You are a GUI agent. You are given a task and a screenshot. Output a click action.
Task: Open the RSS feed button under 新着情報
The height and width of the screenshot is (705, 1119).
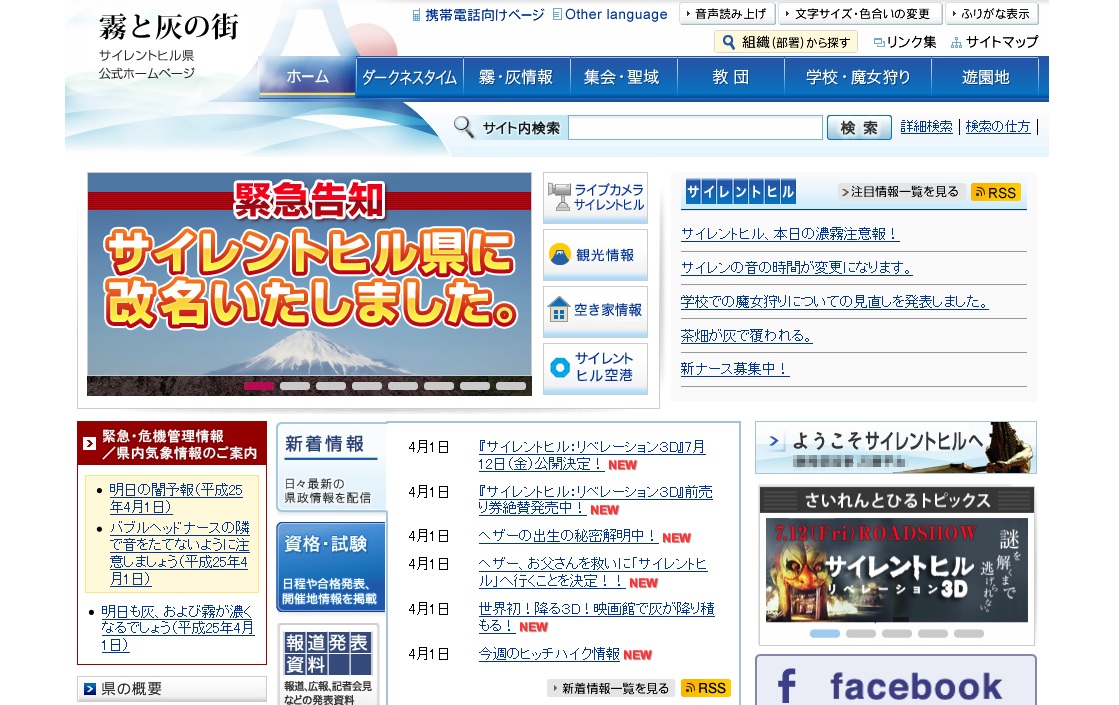(x=706, y=688)
